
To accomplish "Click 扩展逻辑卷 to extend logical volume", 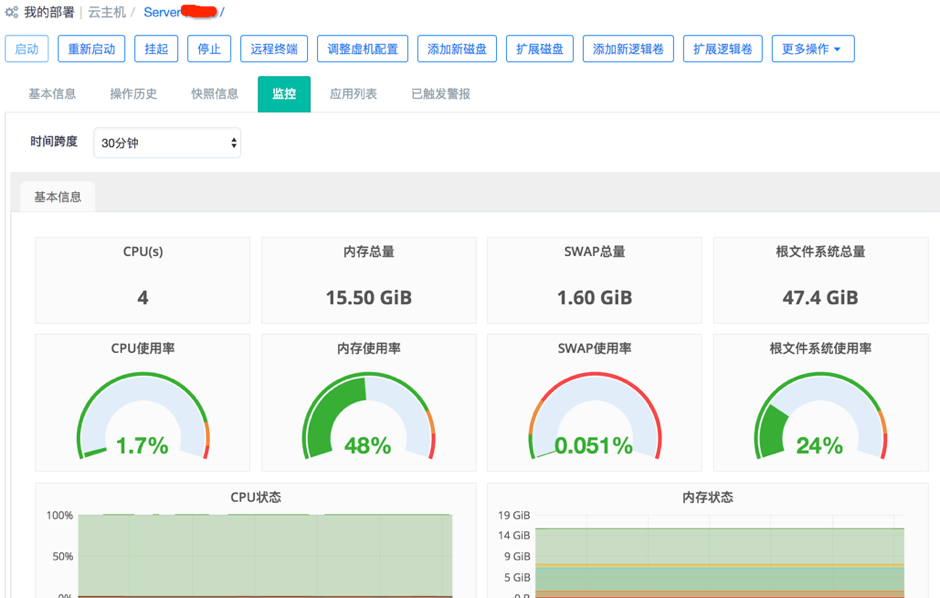I will (x=723, y=47).
